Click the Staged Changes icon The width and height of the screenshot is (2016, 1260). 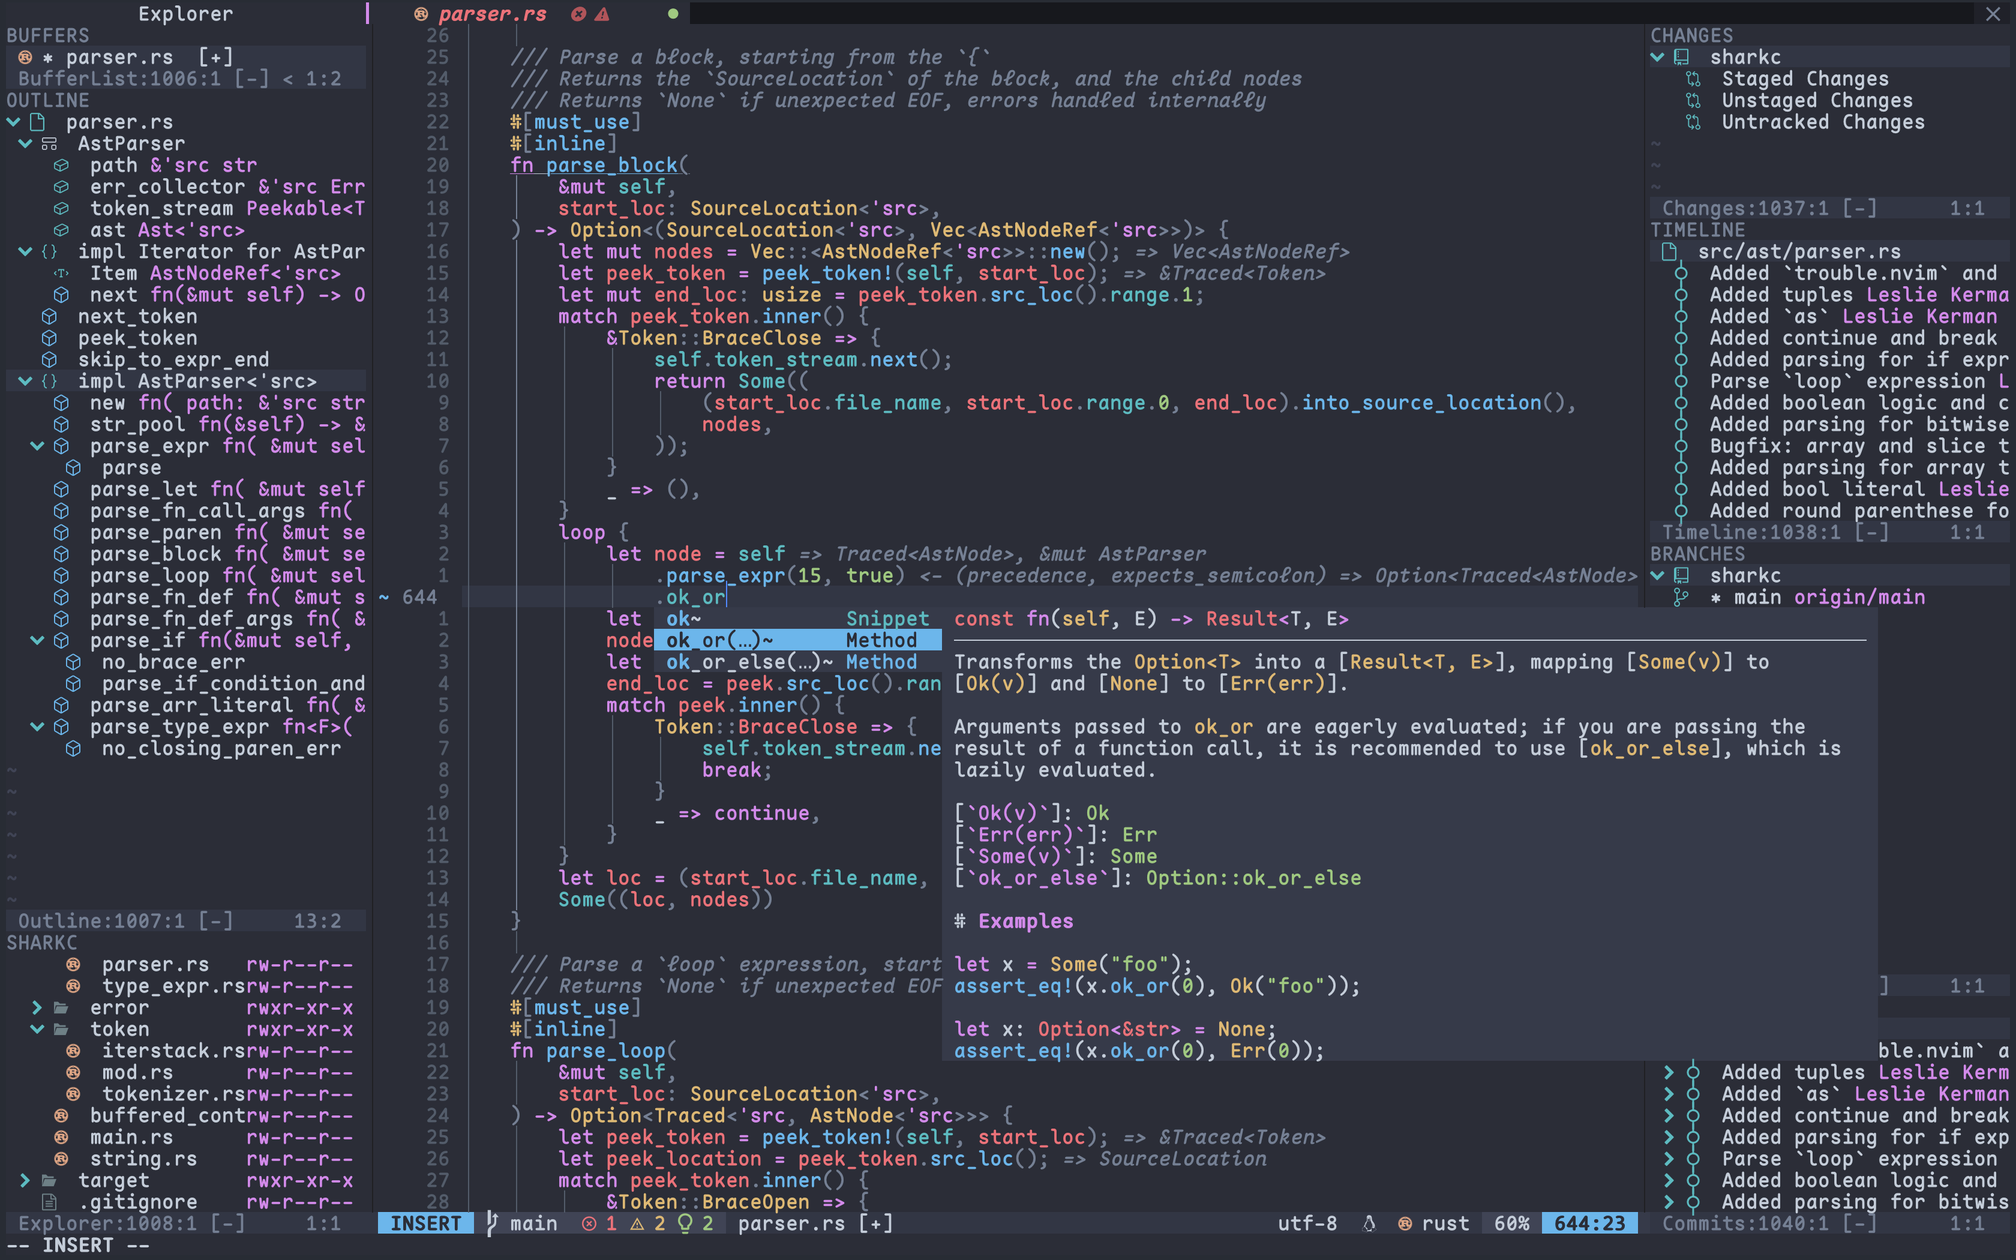point(1693,79)
